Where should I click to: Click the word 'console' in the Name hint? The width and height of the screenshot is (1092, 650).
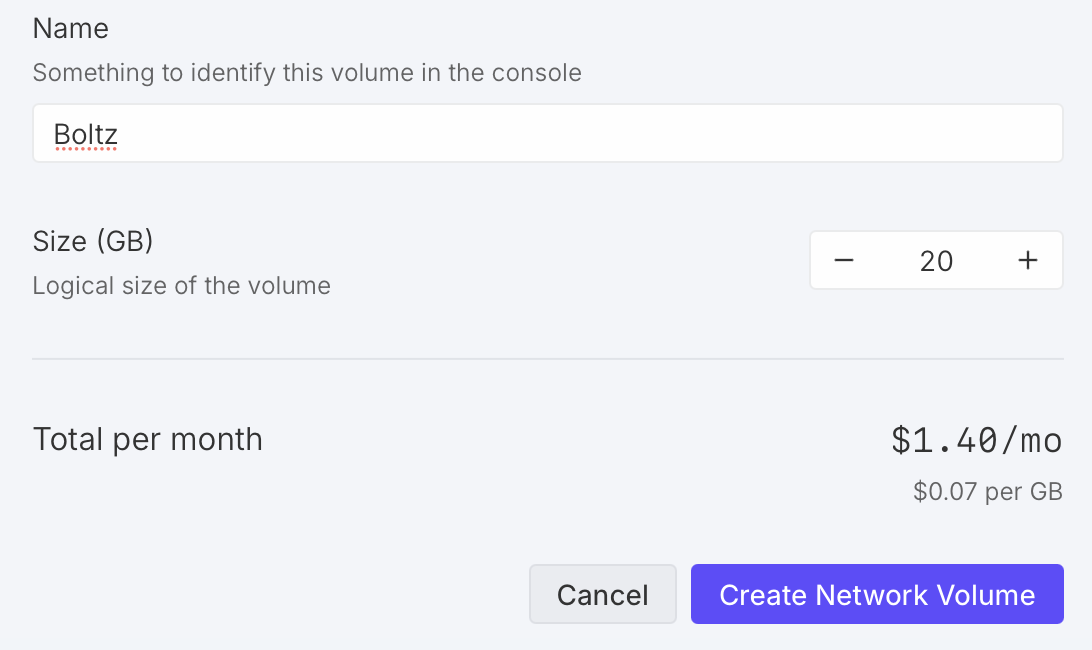[543, 73]
